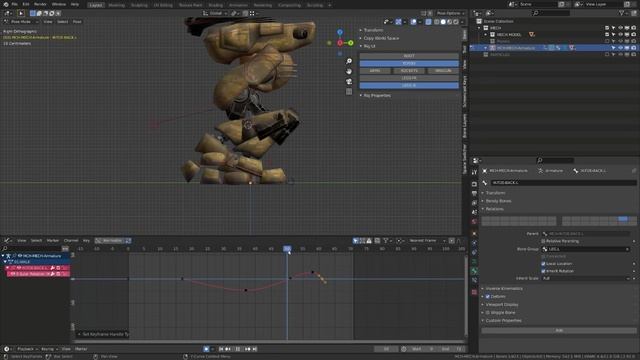The height and width of the screenshot is (360, 640).
Task: Open the Output properties tab icon
Action: click(474, 193)
